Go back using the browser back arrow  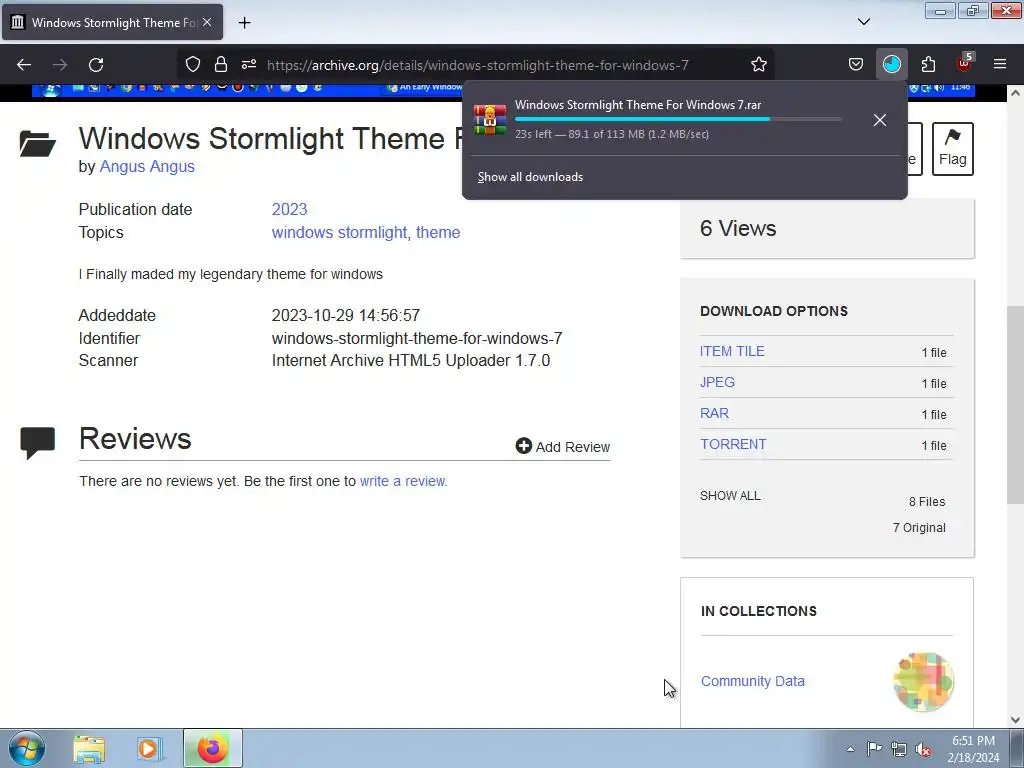click(x=24, y=65)
